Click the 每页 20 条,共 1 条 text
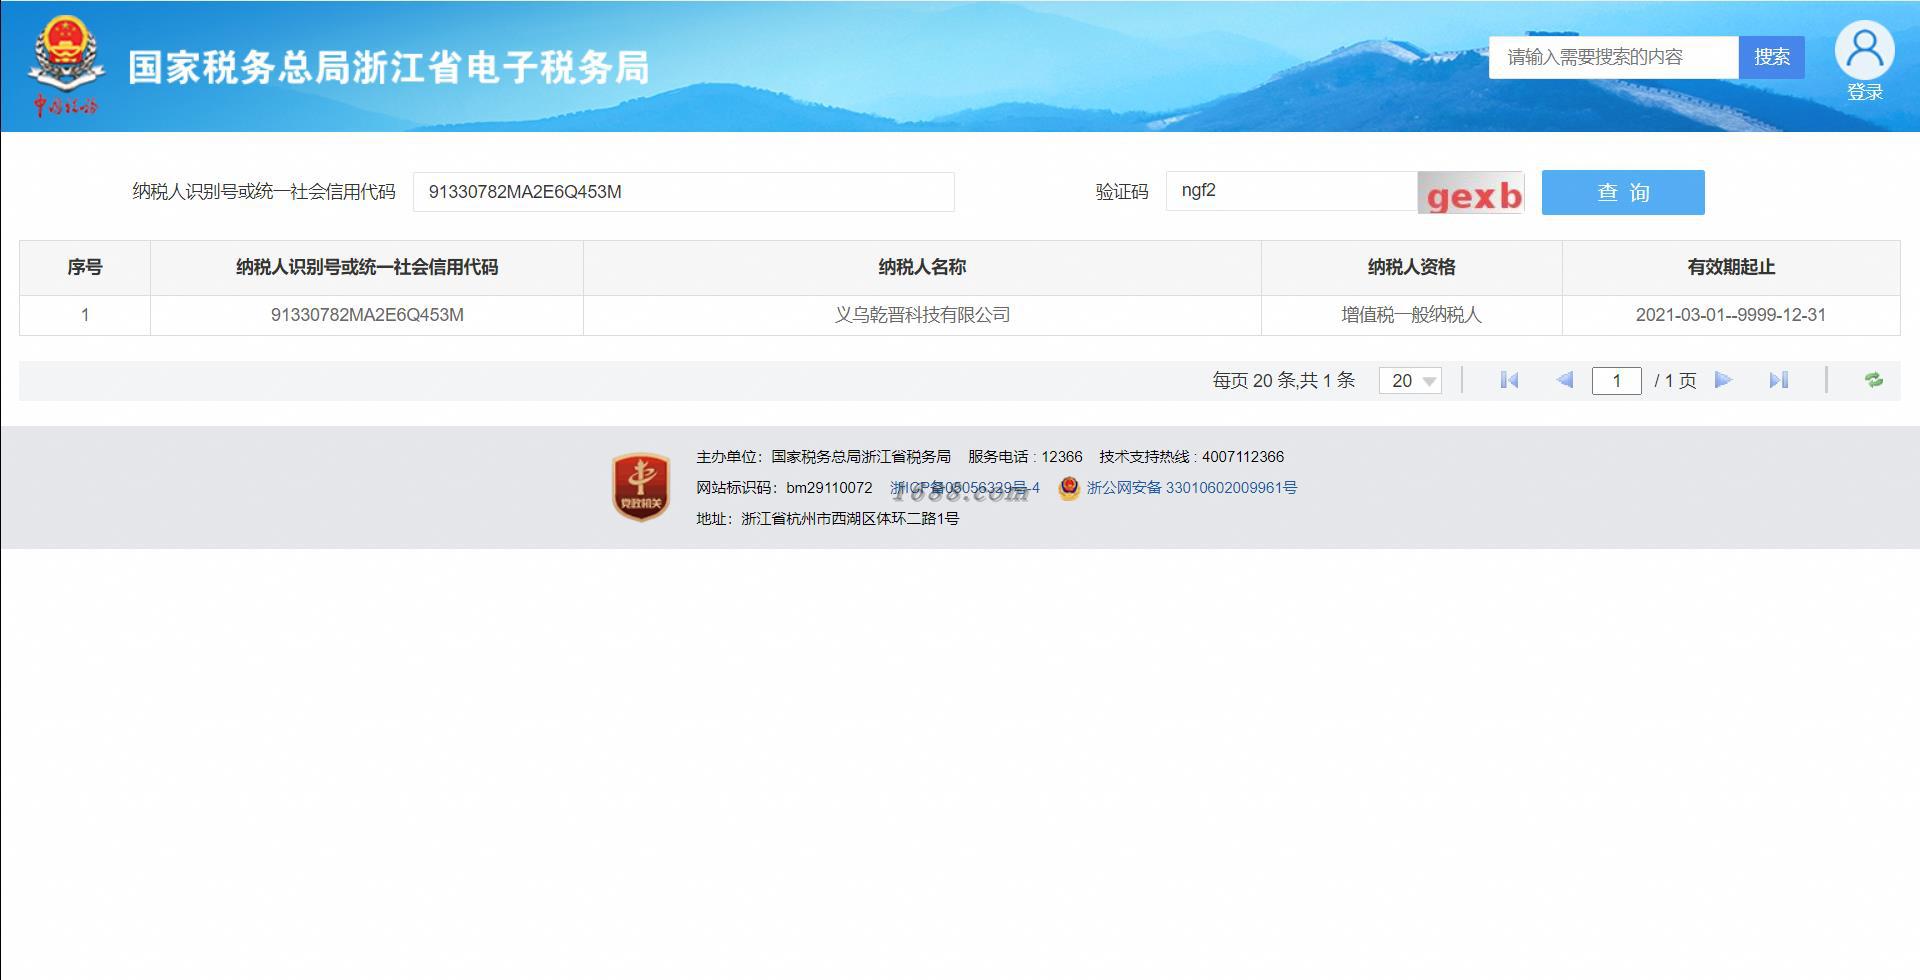The image size is (1920, 980). 1283,380
